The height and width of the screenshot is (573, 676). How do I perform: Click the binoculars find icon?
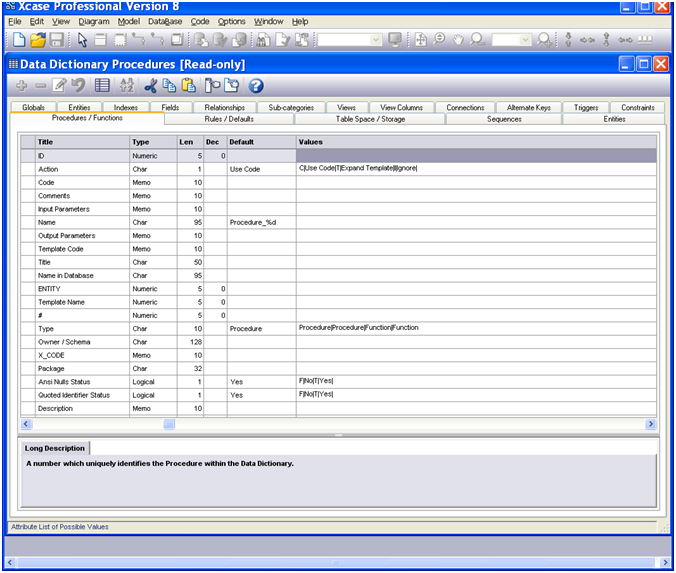tap(263, 40)
